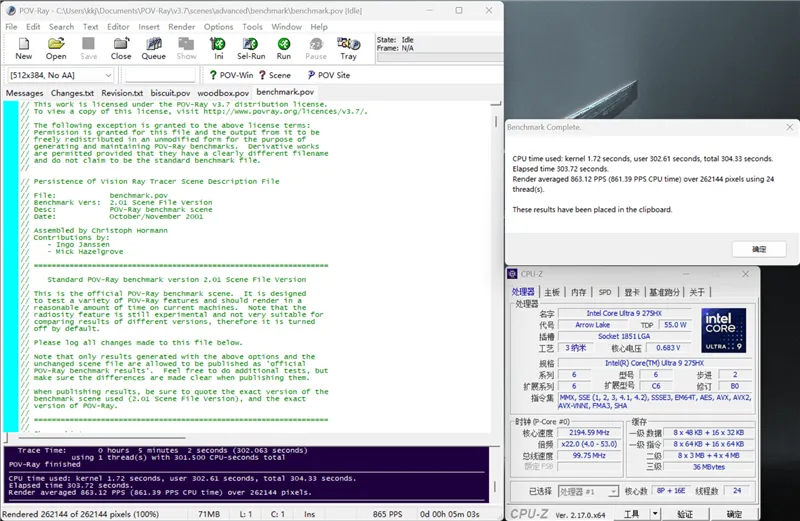
Task: Start rendering with the Run icon
Action: point(284,48)
